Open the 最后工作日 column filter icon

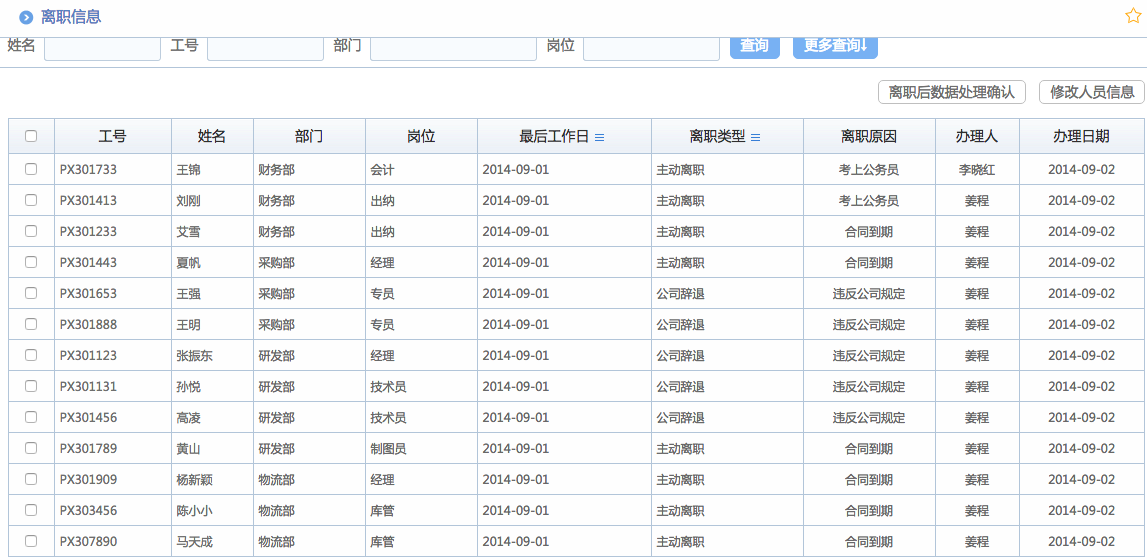[600, 137]
